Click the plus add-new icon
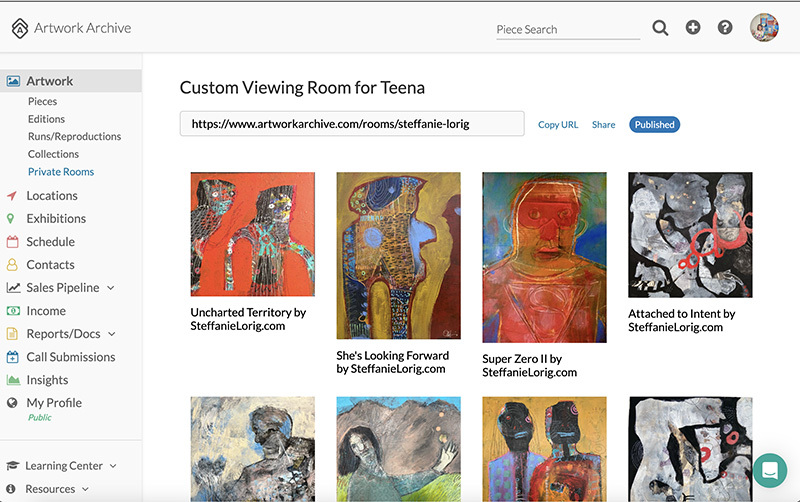This screenshot has height=502, width=800. pyautogui.click(x=693, y=28)
